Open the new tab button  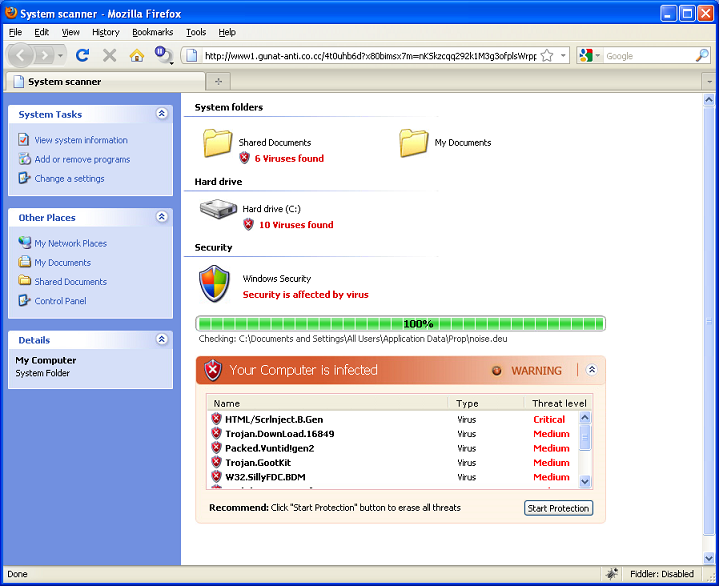coord(219,81)
